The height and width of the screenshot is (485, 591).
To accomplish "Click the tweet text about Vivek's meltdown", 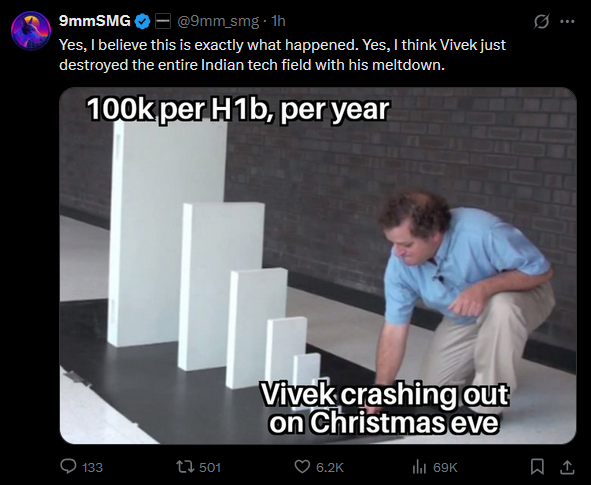I will point(282,55).
